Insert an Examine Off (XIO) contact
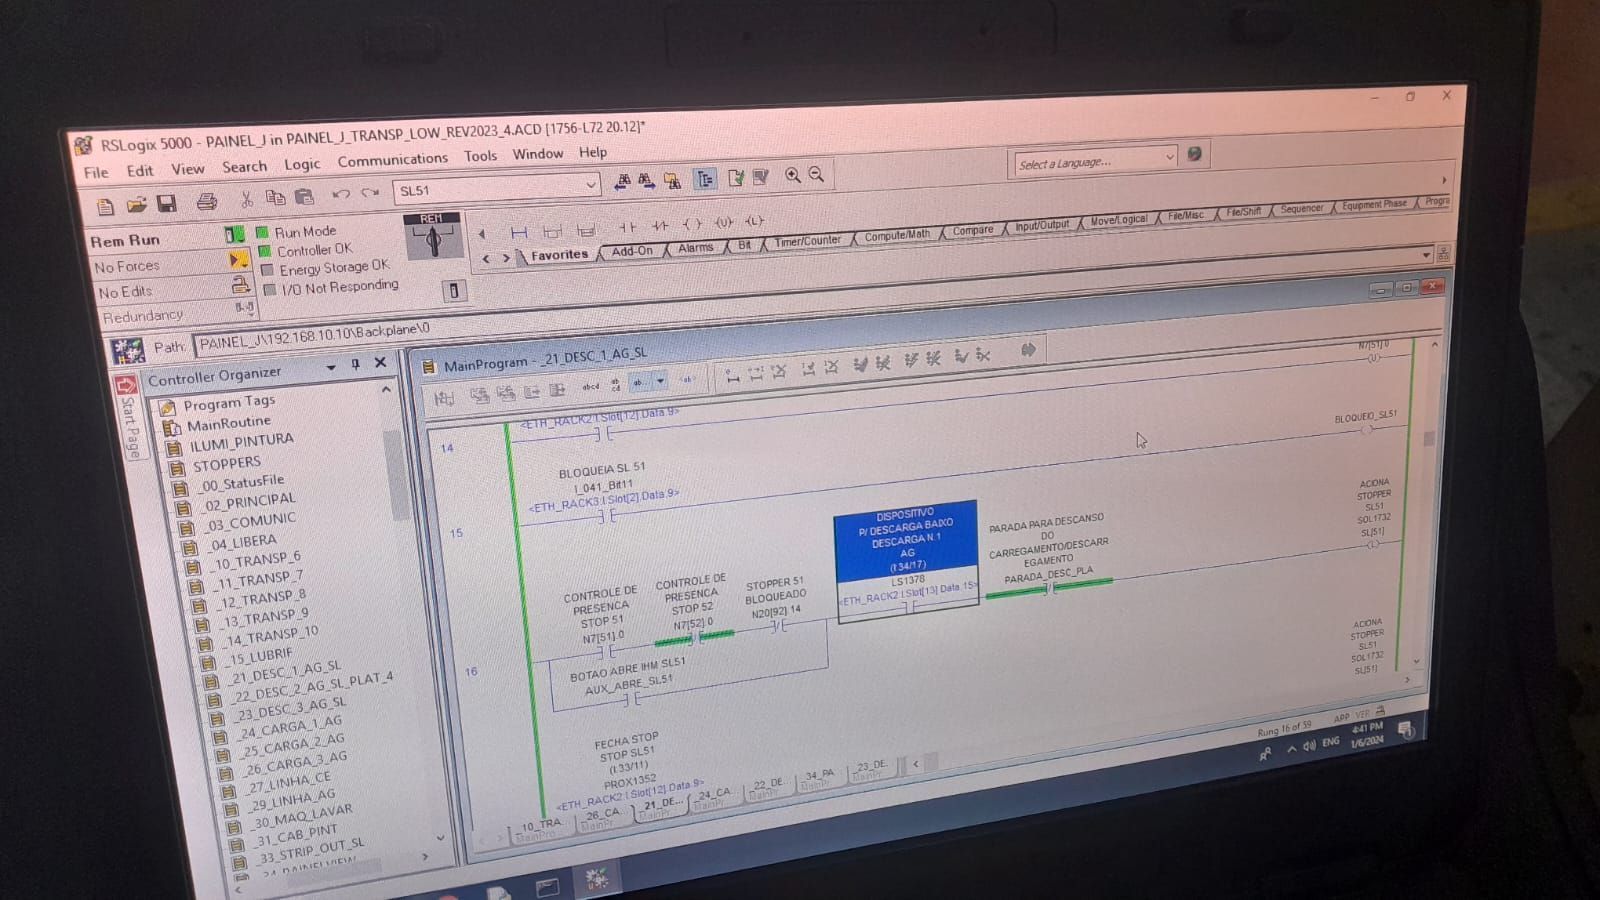Image resolution: width=1600 pixels, height=900 pixels. tap(659, 226)
